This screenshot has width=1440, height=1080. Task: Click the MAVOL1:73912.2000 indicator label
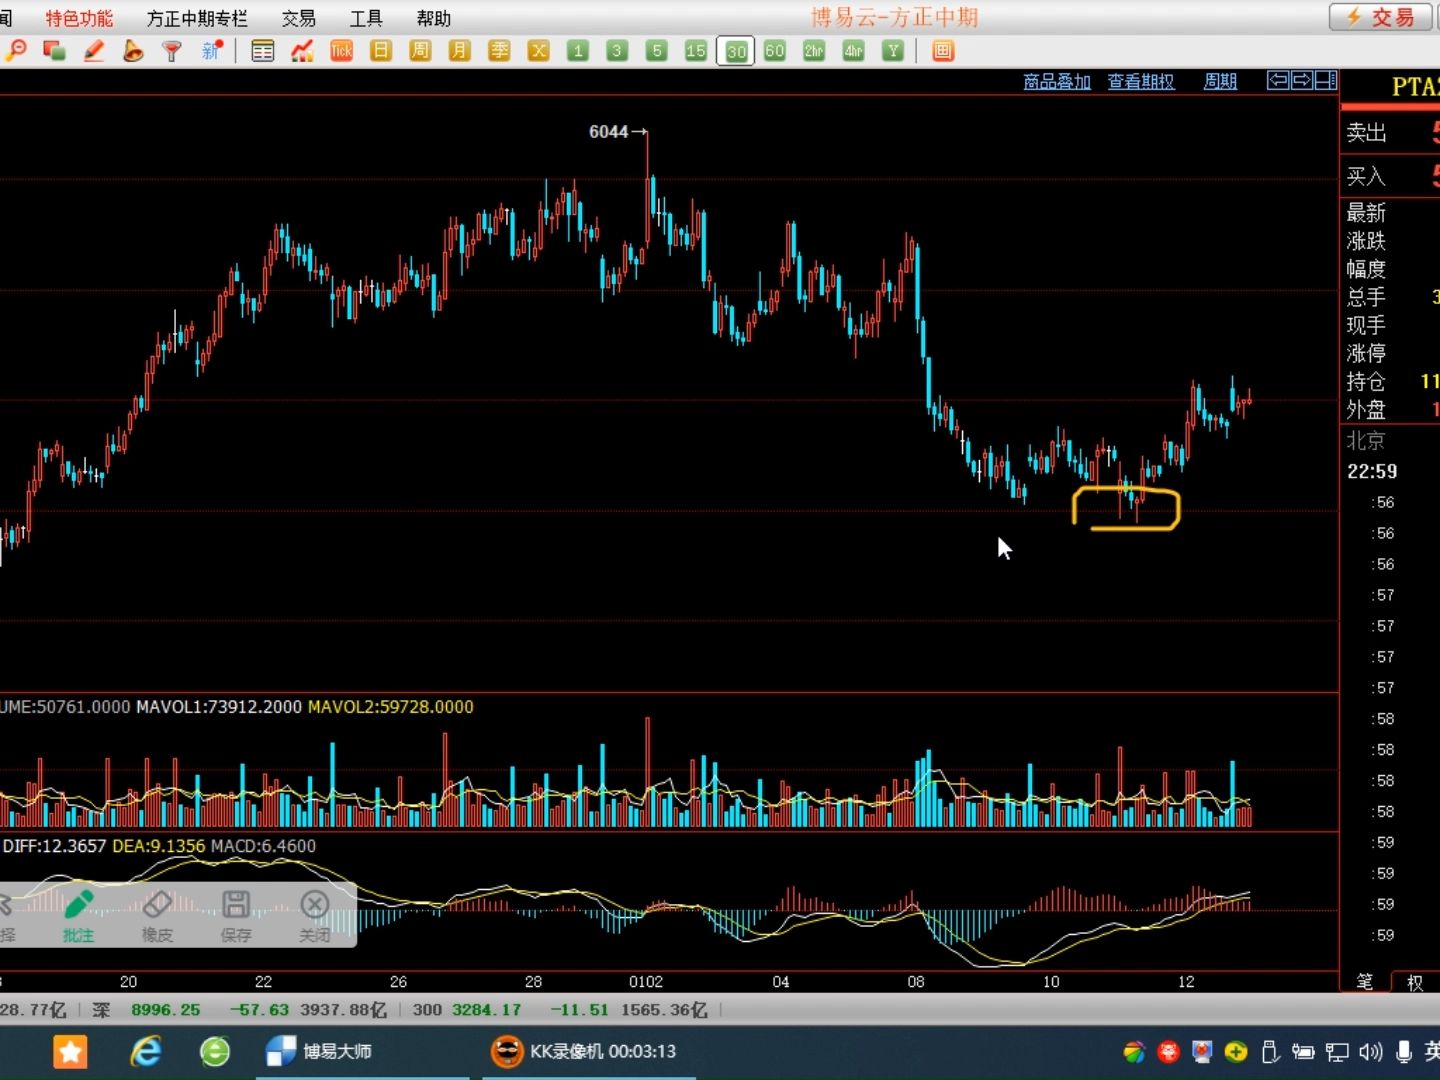(219, 707)
